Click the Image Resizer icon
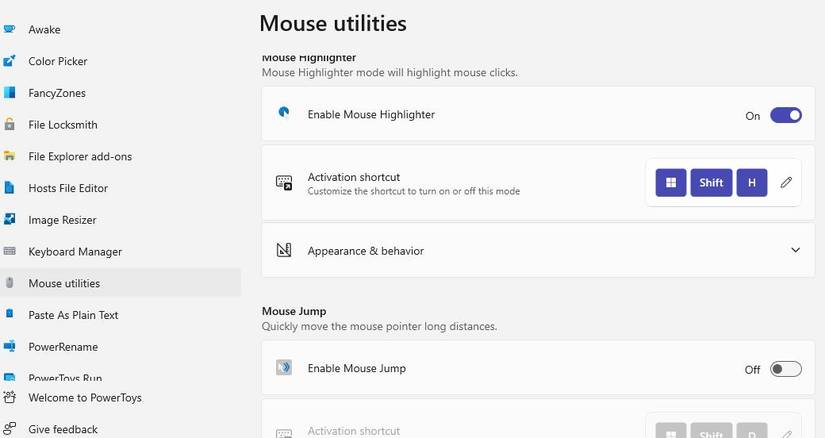Viewport: 825px width, 438px height. 10,220
